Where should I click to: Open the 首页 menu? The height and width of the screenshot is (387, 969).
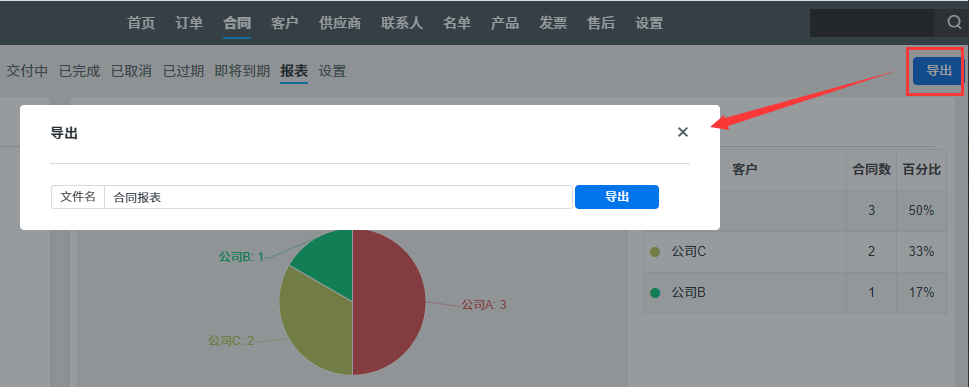point(141,23)
